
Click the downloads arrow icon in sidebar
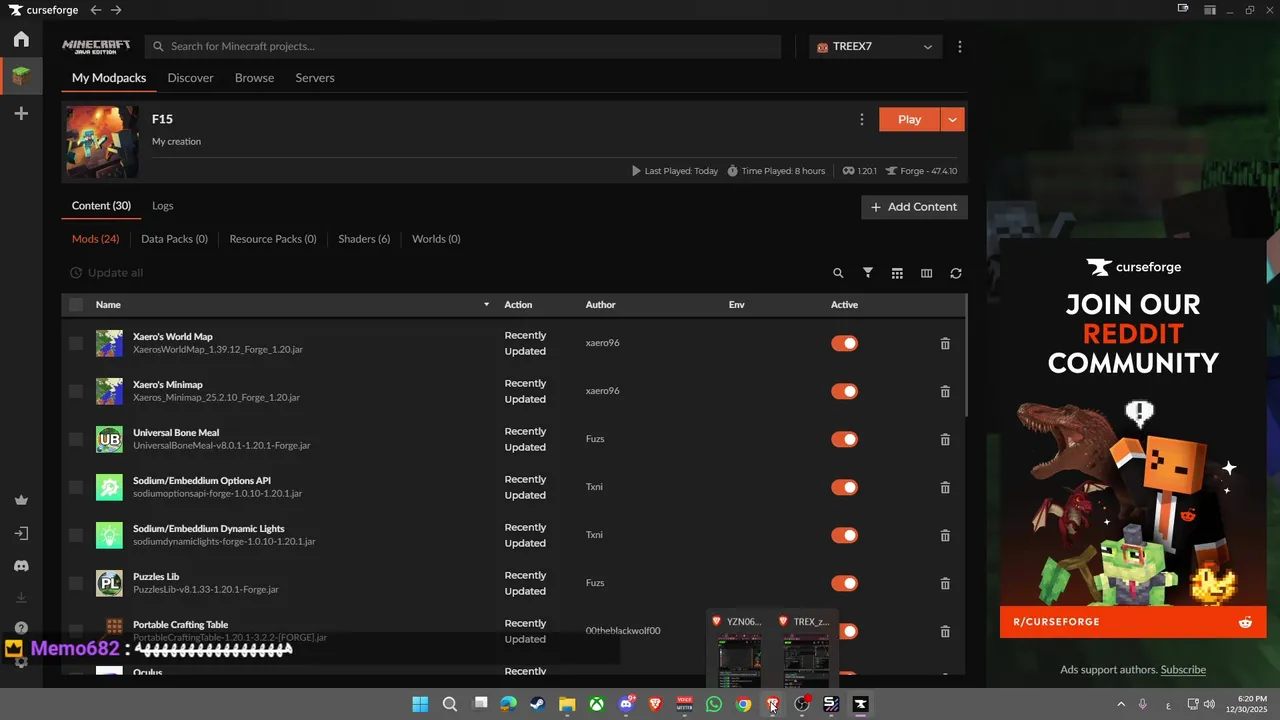(x=21, y=598)
